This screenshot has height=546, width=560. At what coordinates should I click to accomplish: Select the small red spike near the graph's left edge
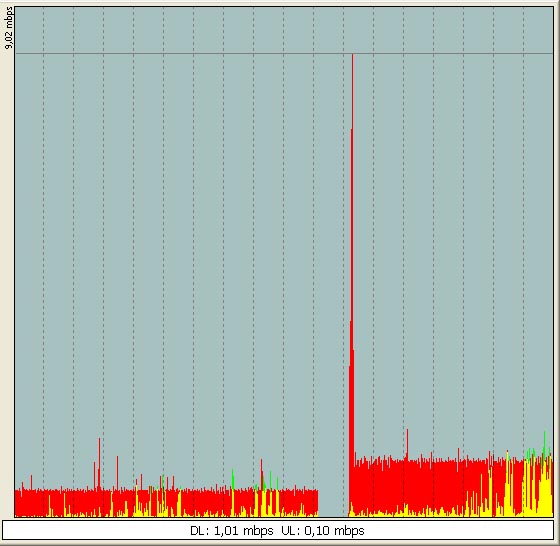(31, 482)
